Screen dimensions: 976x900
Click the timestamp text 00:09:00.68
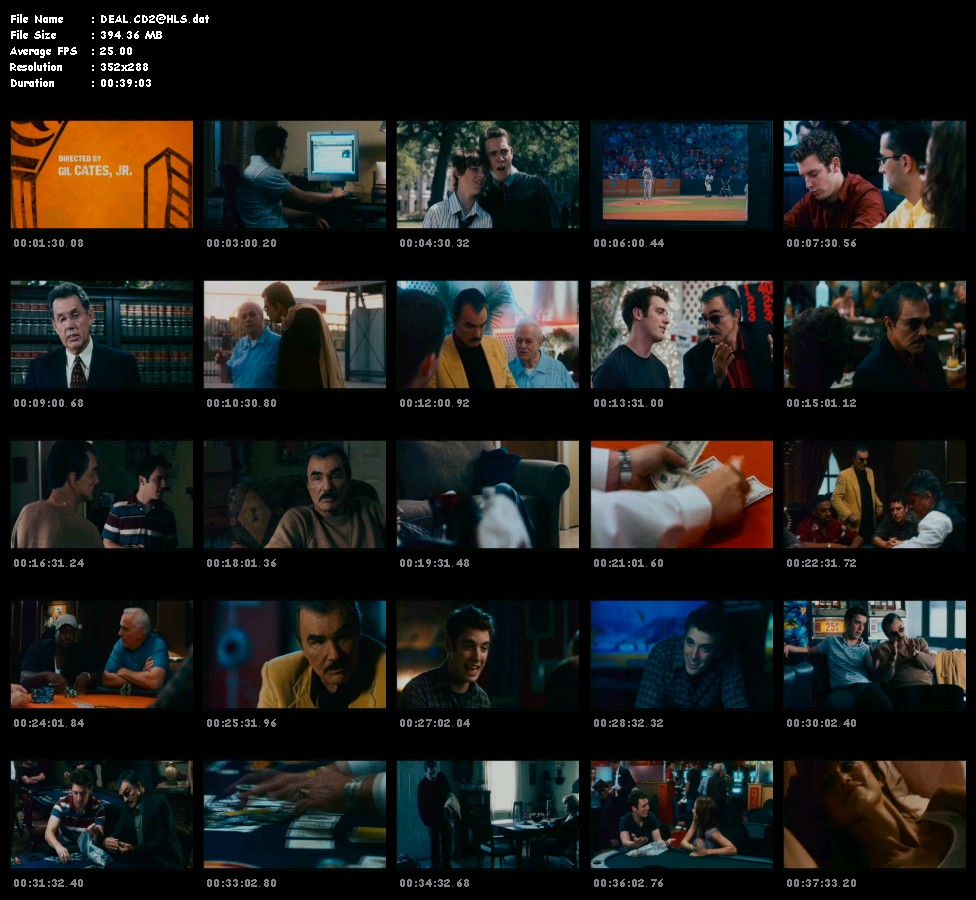[49, 403]
